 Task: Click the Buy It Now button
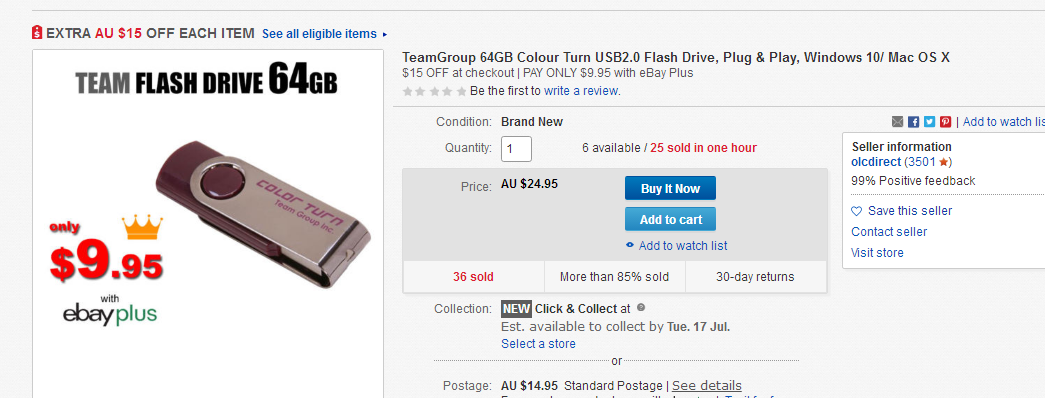click(670, 188)
